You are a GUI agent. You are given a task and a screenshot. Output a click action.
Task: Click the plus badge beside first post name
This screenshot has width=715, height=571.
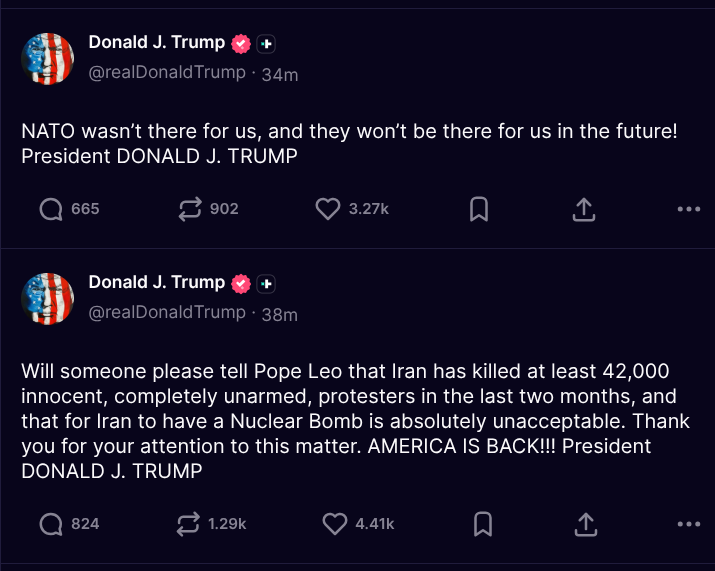266,43
